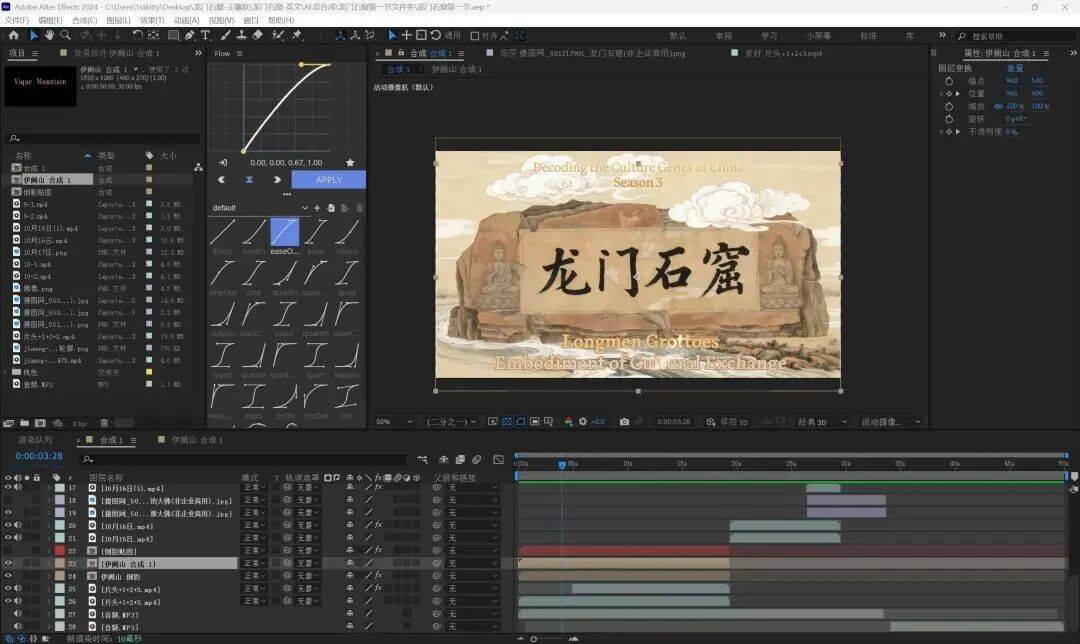Open the 50% magnification dropdown
The width and height of the screenshot is (1080, 644).
390,422
